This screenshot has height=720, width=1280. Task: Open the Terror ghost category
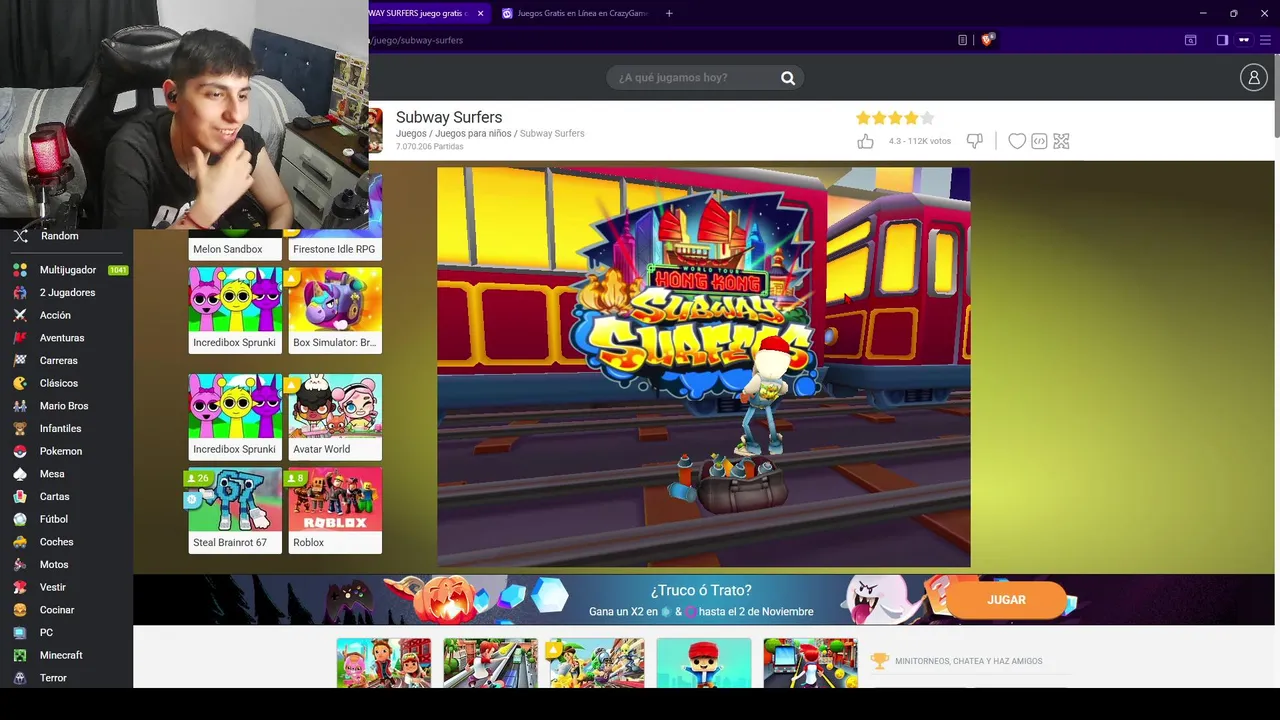(53, 678)
